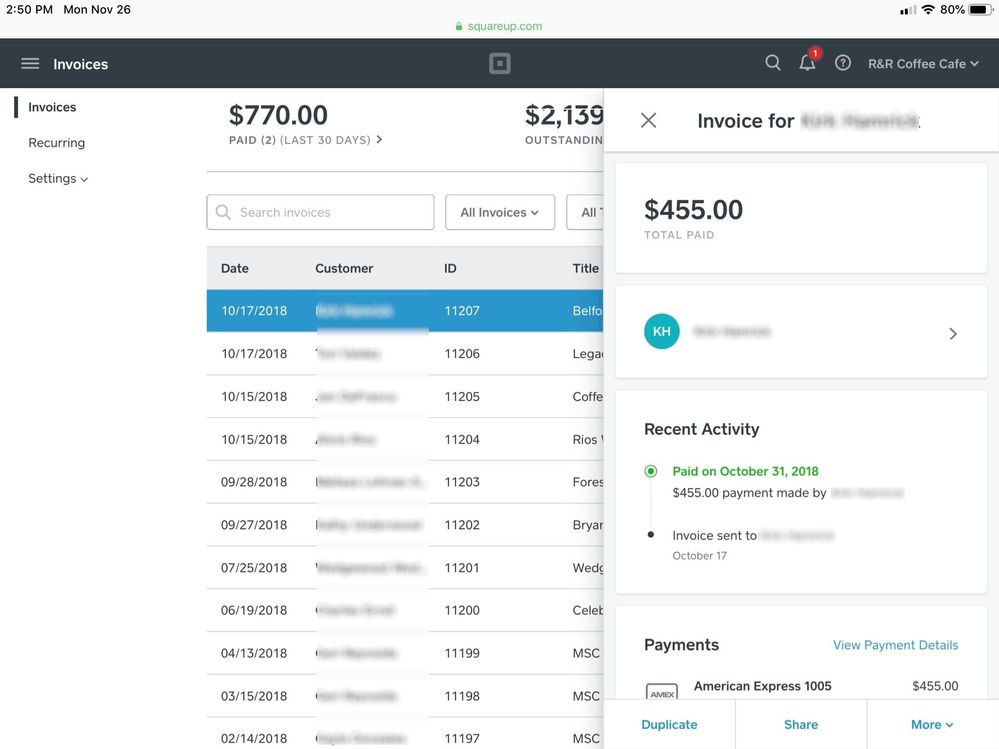Open the All Invoices filter dropdown
The image size is (999, 749).
pyautogui.click(x=499, y=212)
